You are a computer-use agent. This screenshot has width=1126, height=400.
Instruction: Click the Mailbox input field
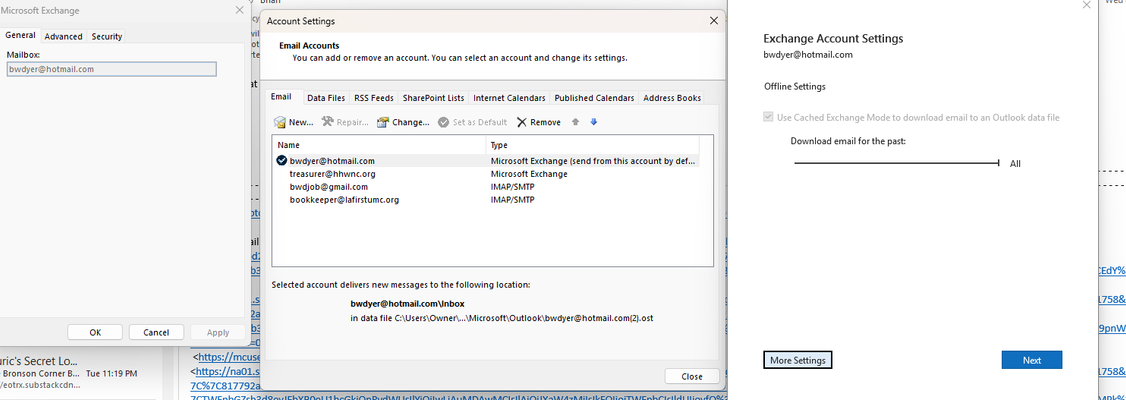coord(111,69)
